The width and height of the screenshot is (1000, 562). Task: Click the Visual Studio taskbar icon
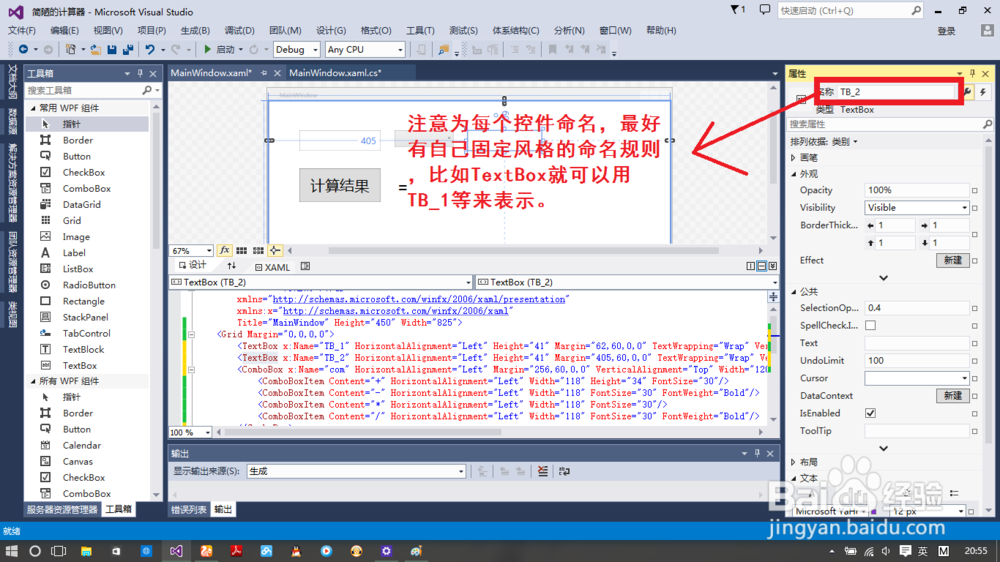click(176, 551)
